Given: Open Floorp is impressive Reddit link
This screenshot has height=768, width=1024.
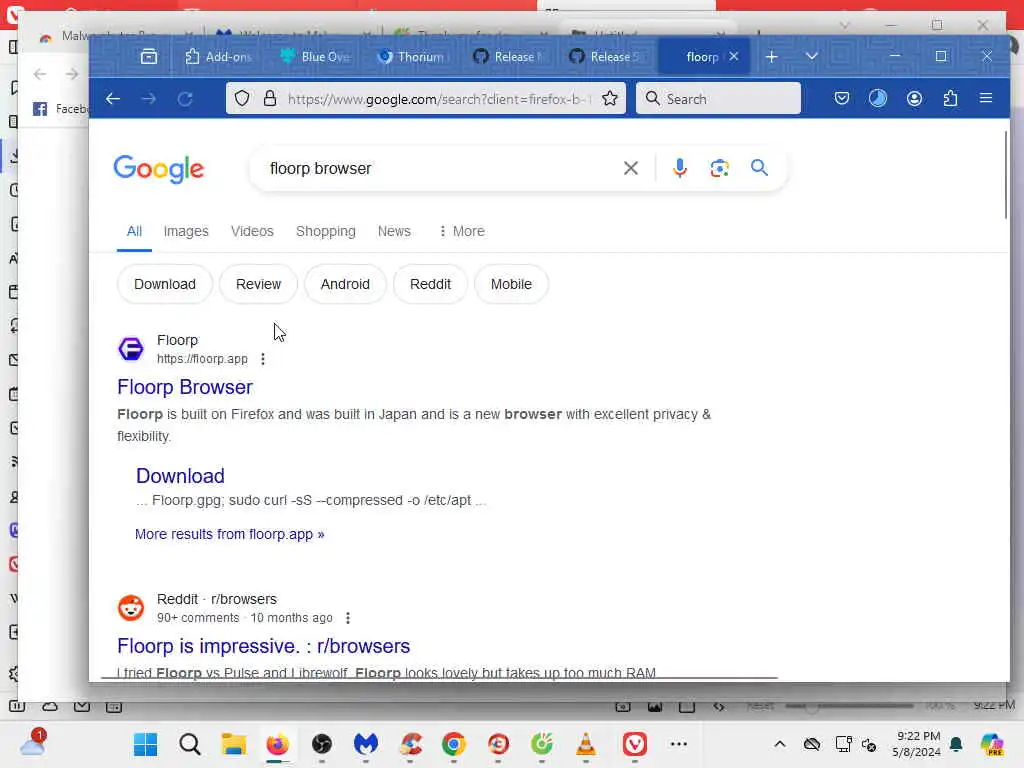Looking at the screenshot, I should [263, 646].
